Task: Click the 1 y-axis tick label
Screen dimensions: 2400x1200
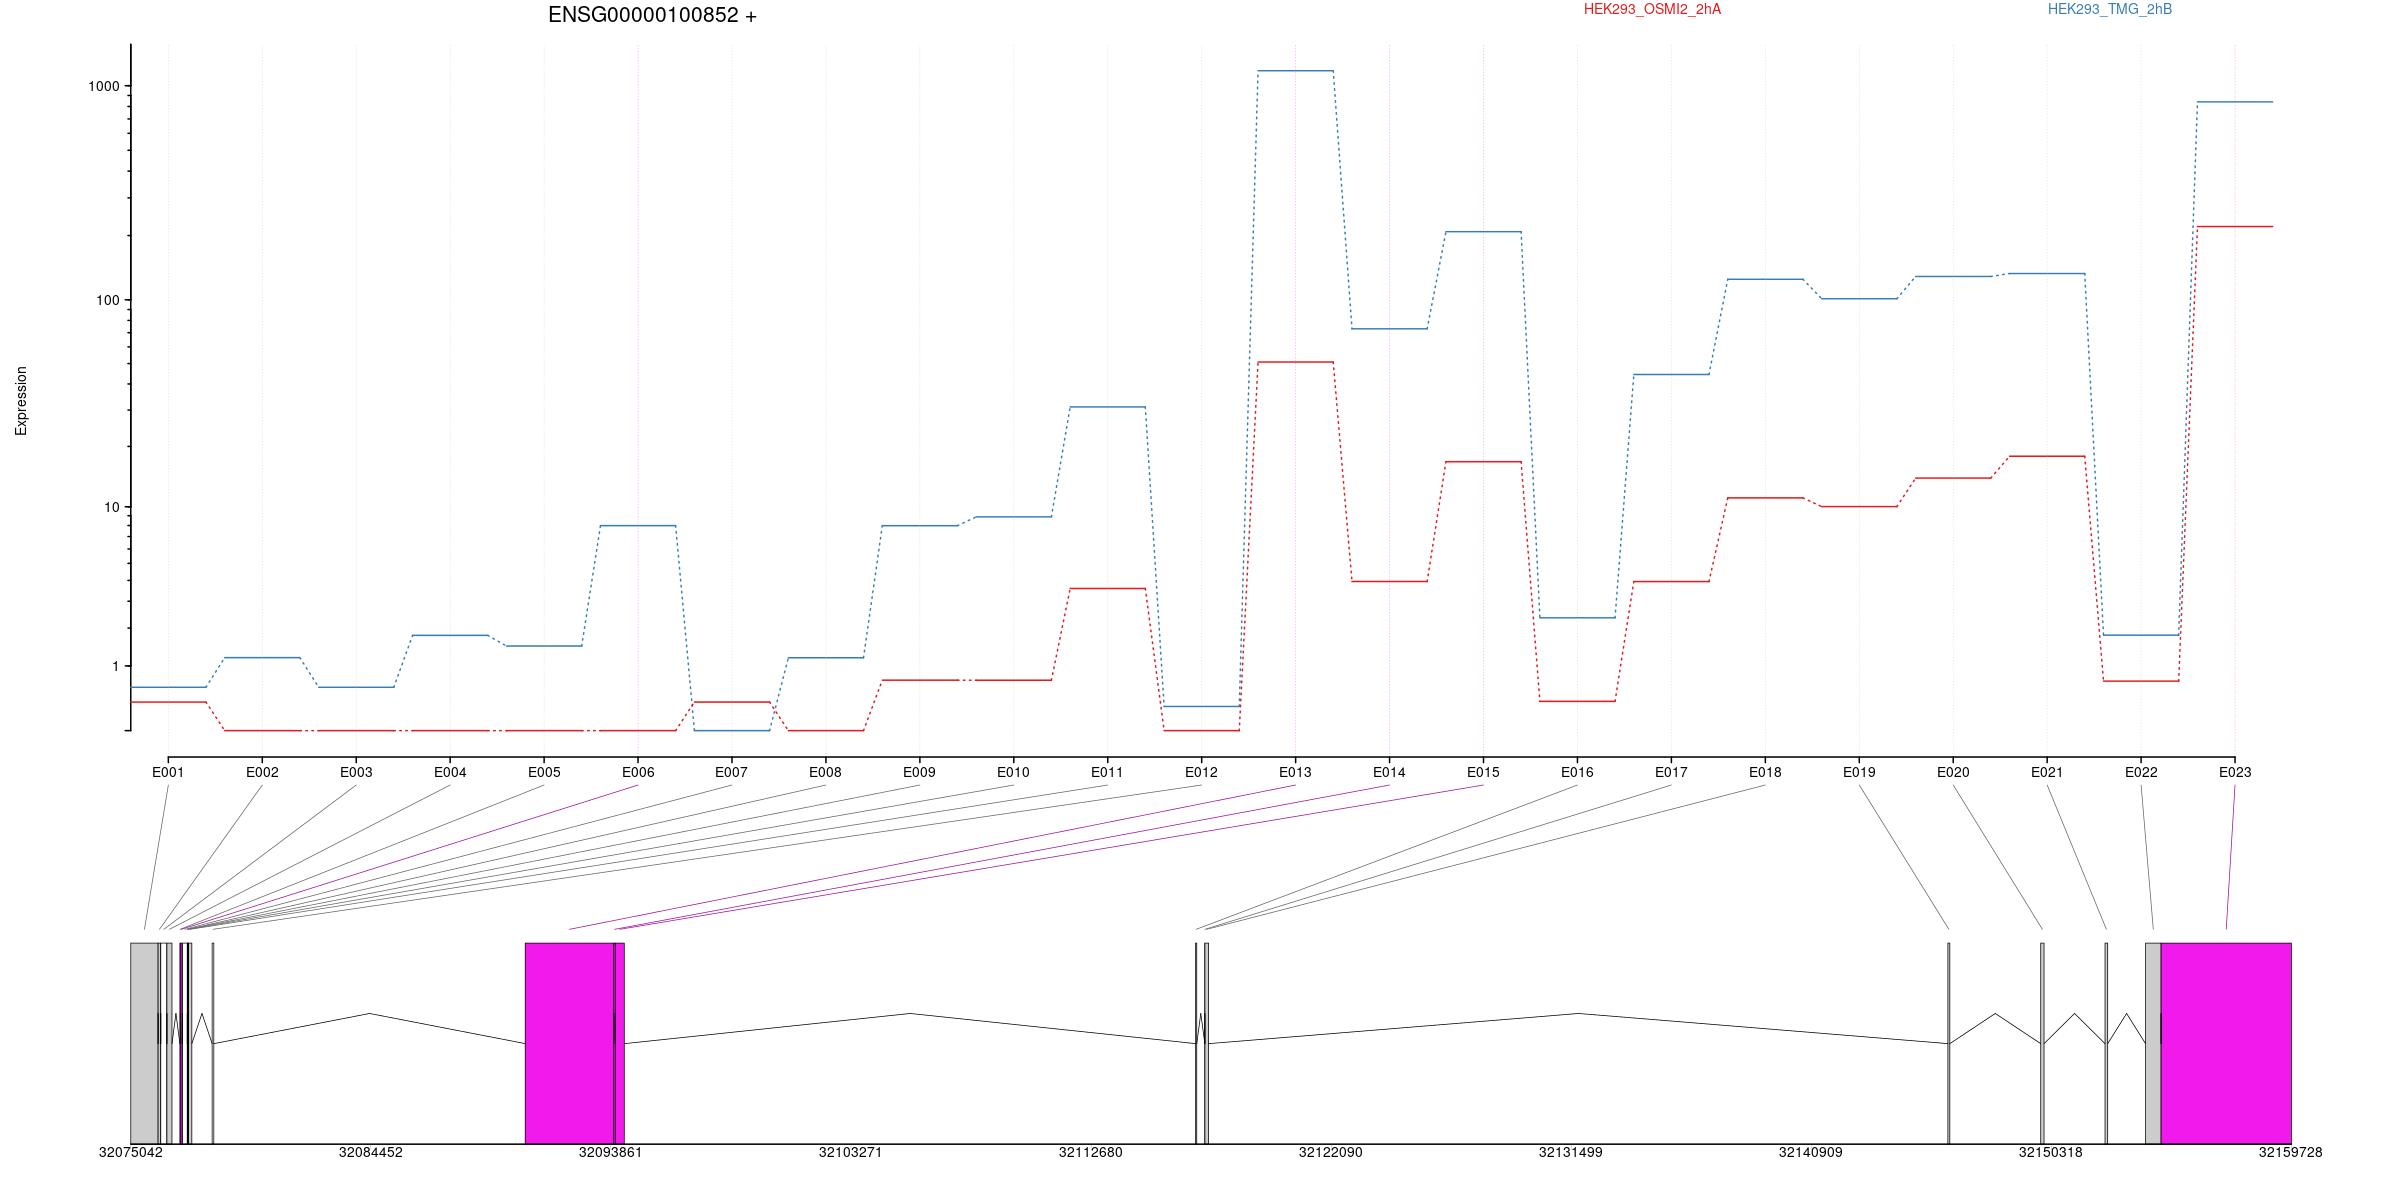Action: (116, 666)
